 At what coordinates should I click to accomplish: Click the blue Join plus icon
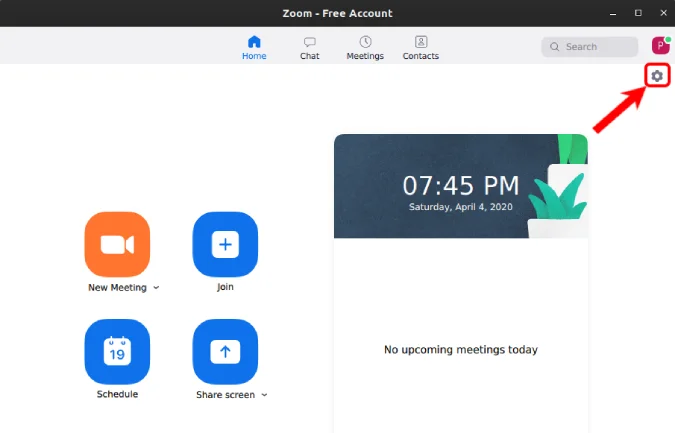pos(225,244)
